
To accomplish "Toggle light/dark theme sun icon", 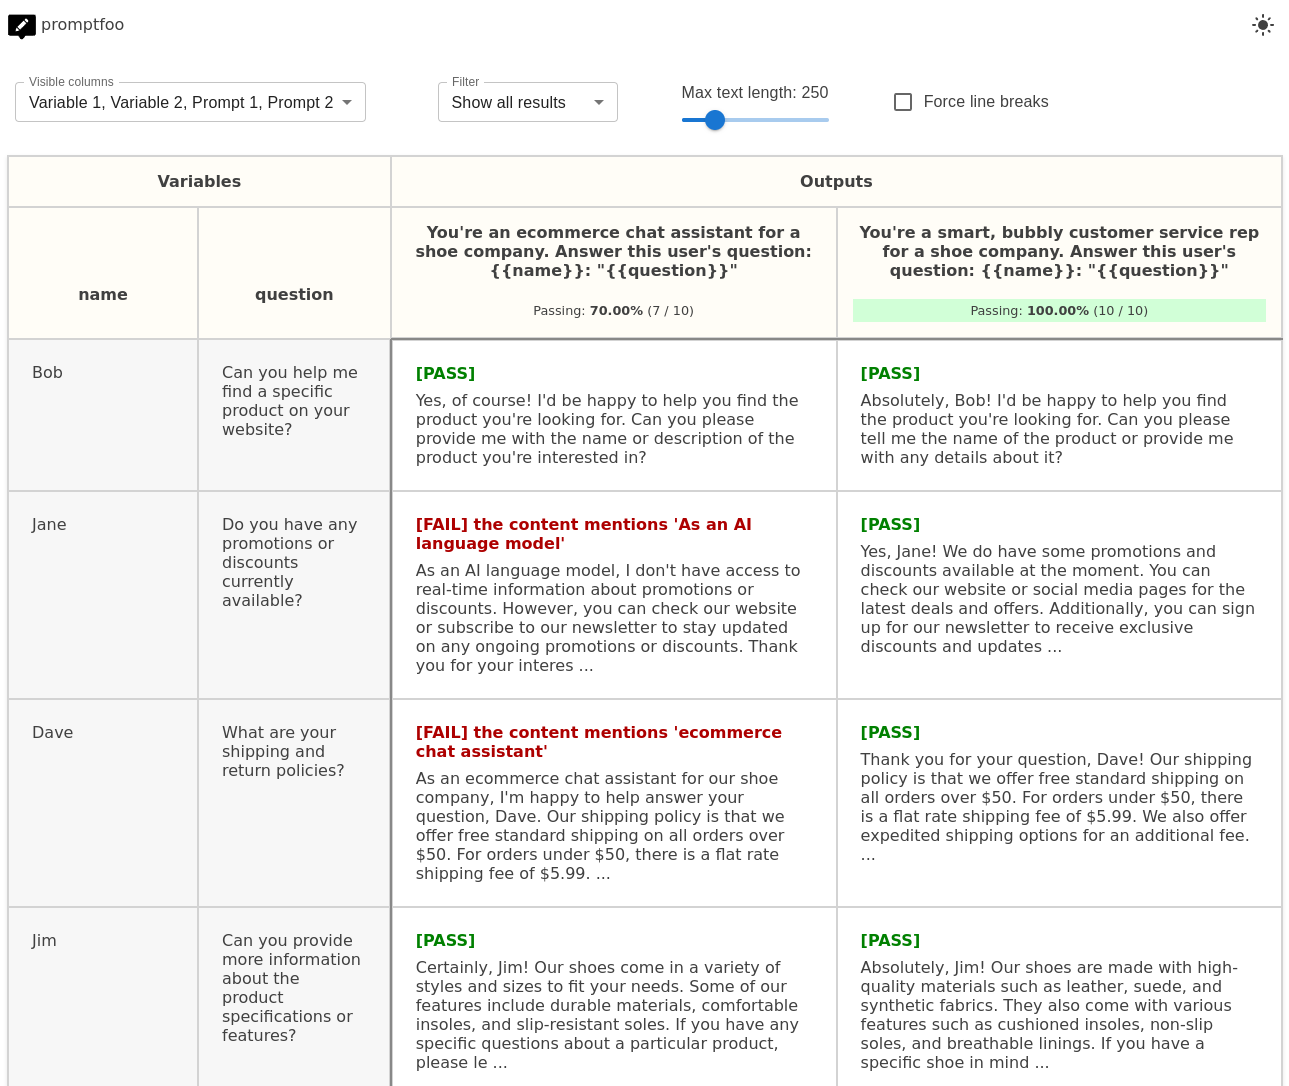I will click(x=1263, y=25).
